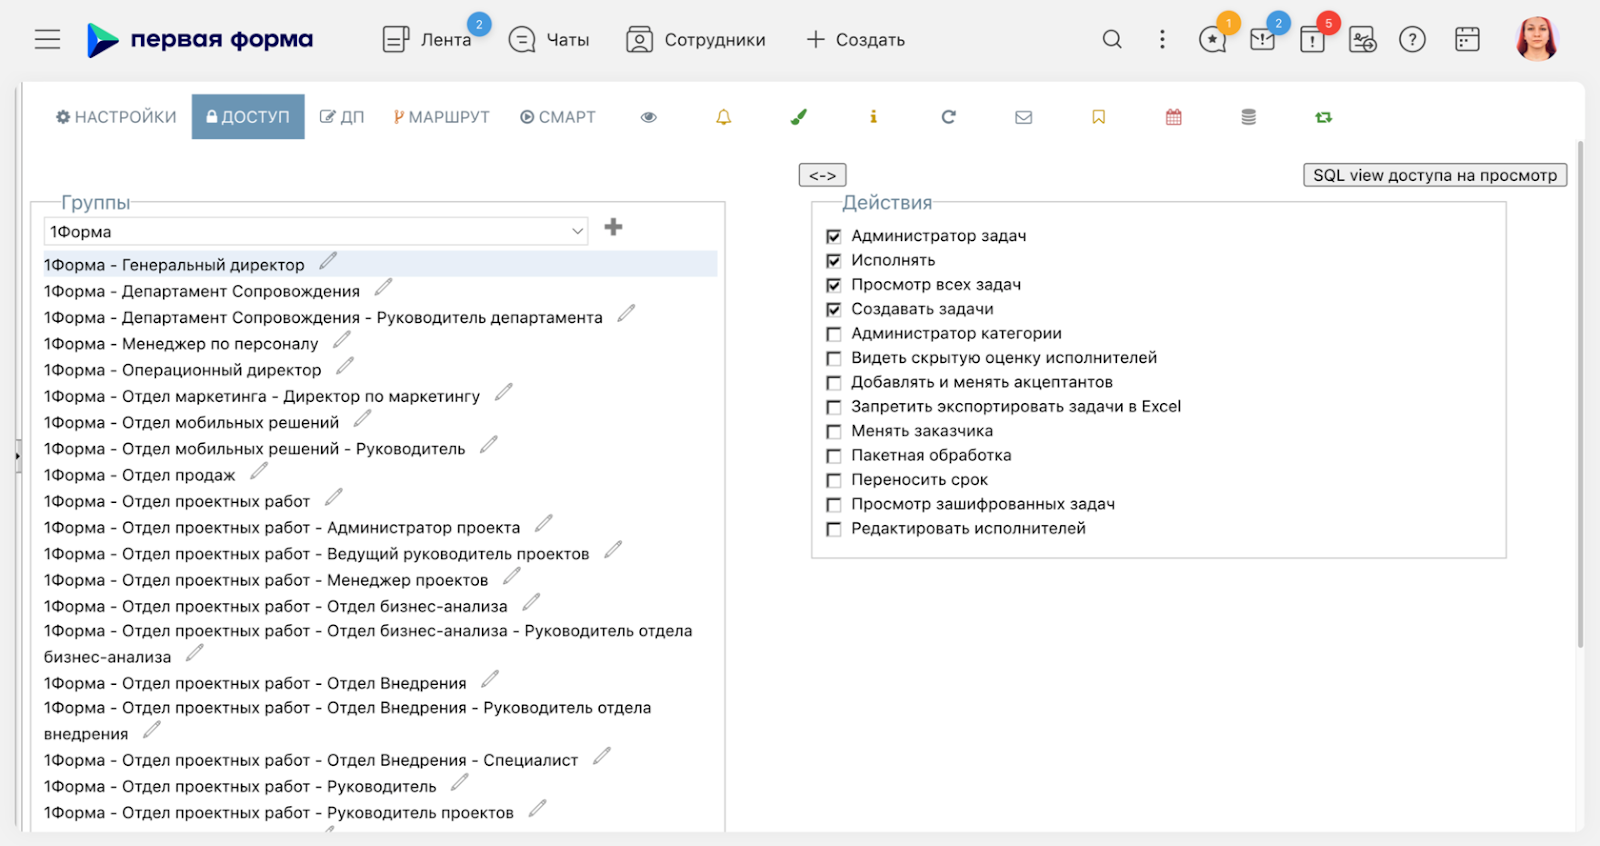This screenshot has width=1600, height=846.
Task: Click the red calendar icon in toolbar
Action: click(x=1173, y=117)
